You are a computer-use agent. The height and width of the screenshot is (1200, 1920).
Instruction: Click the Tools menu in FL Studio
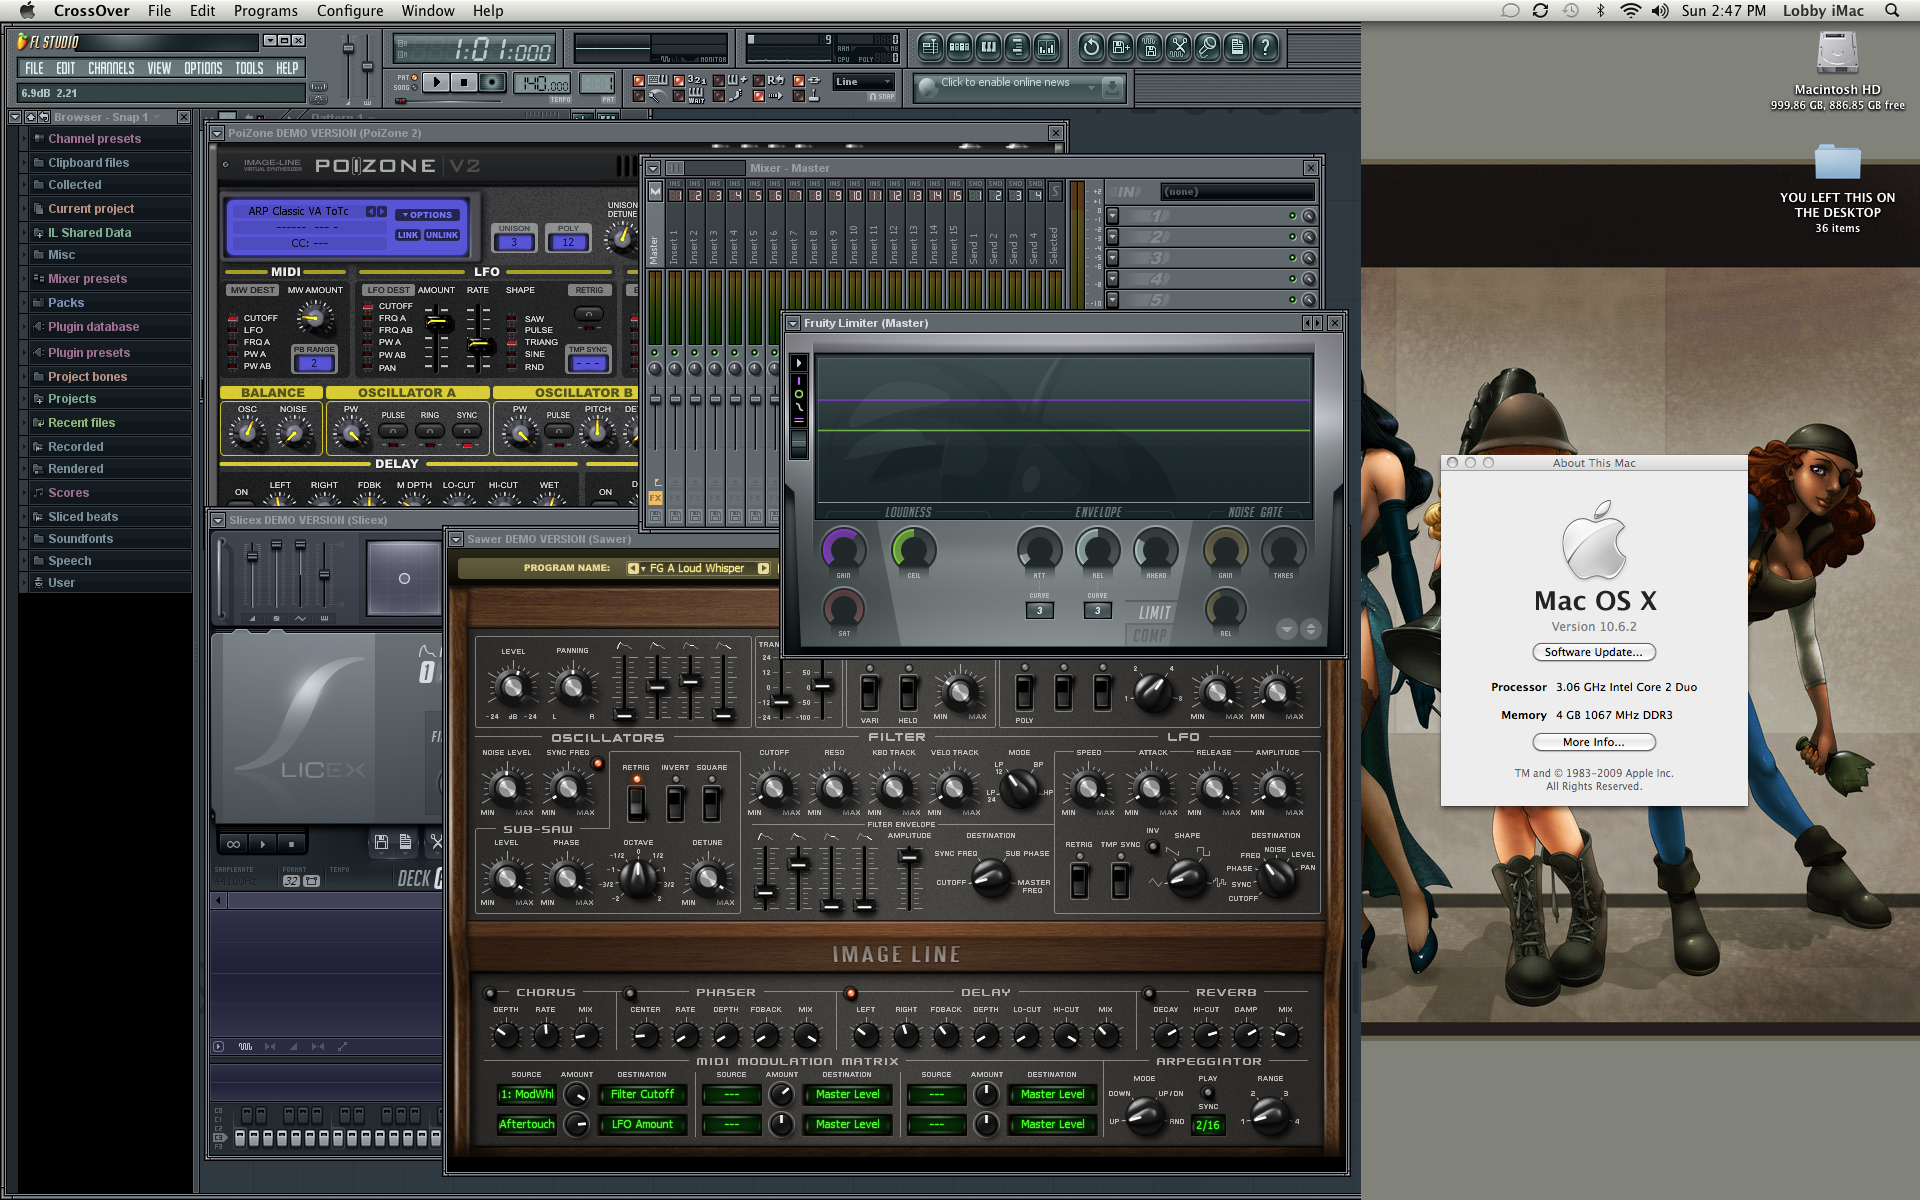[x=247, y=69]
